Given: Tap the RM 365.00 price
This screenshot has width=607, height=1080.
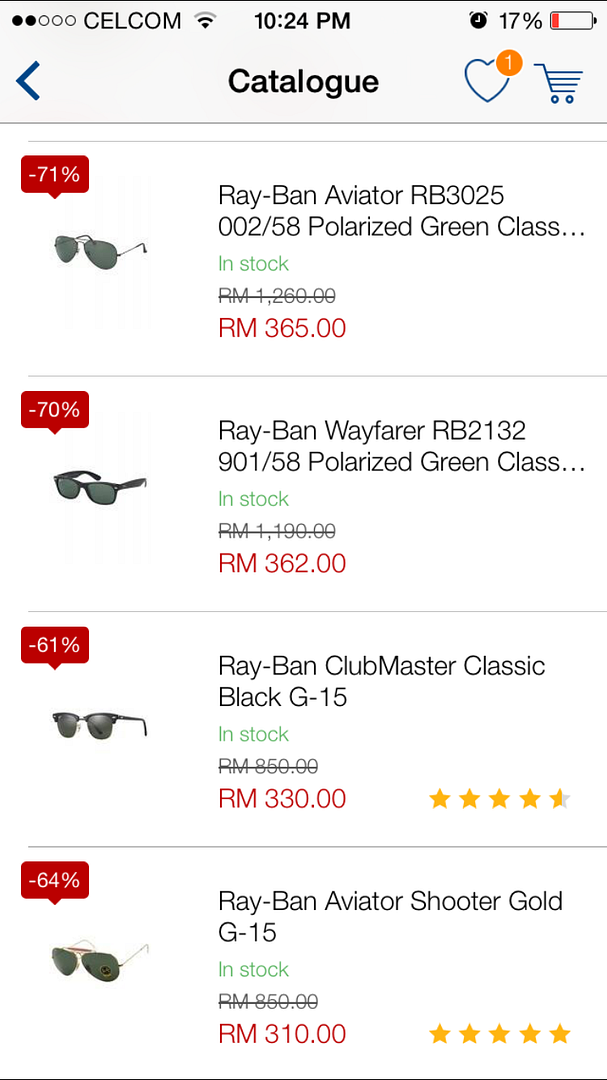Looking at the screenshot, I should pyautogui.click(x=282, y=328).
